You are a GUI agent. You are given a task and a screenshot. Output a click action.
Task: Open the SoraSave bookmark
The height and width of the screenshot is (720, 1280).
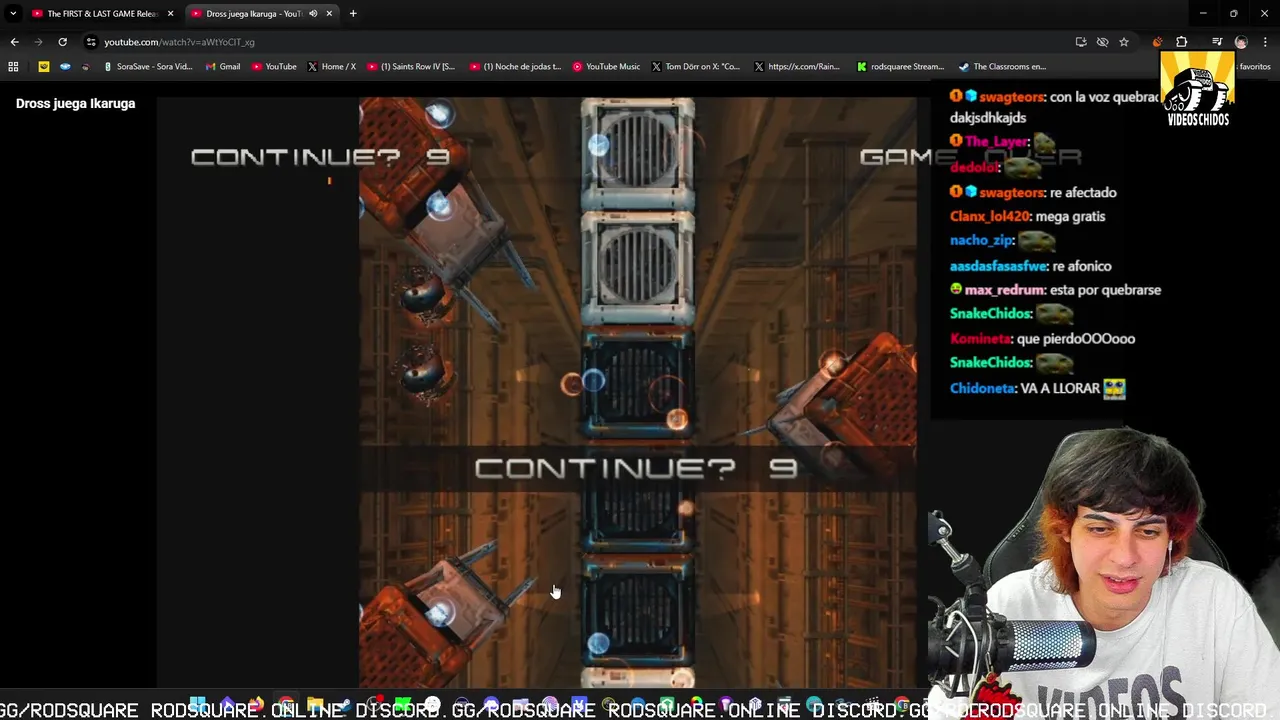click(x=148, y=67)
